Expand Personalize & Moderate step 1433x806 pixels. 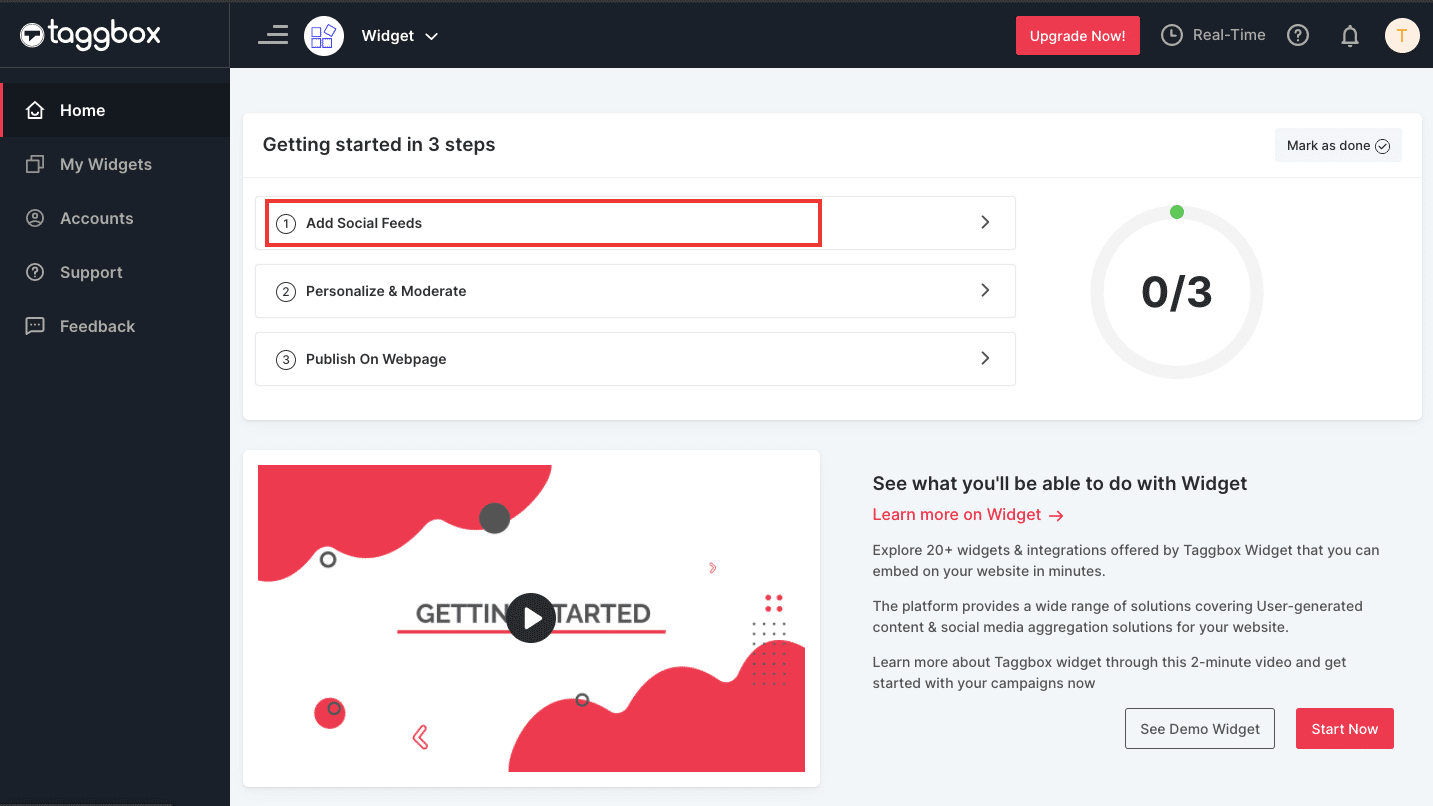[635, 291]
